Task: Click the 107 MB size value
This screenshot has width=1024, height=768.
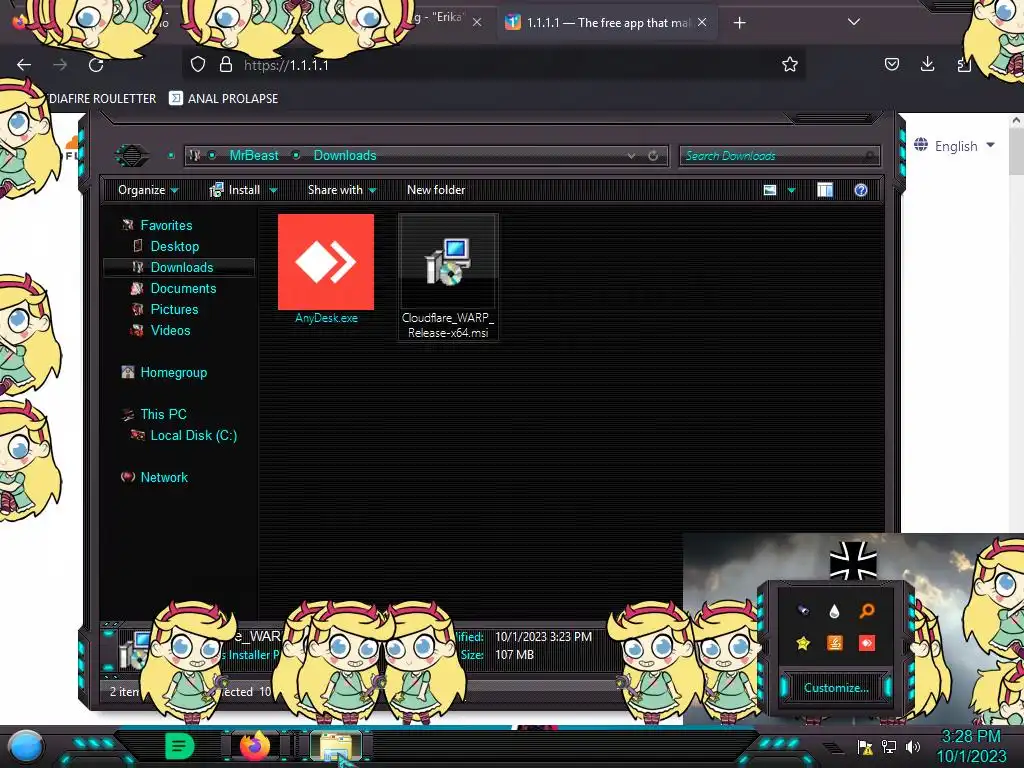Action: pos(514,654)
